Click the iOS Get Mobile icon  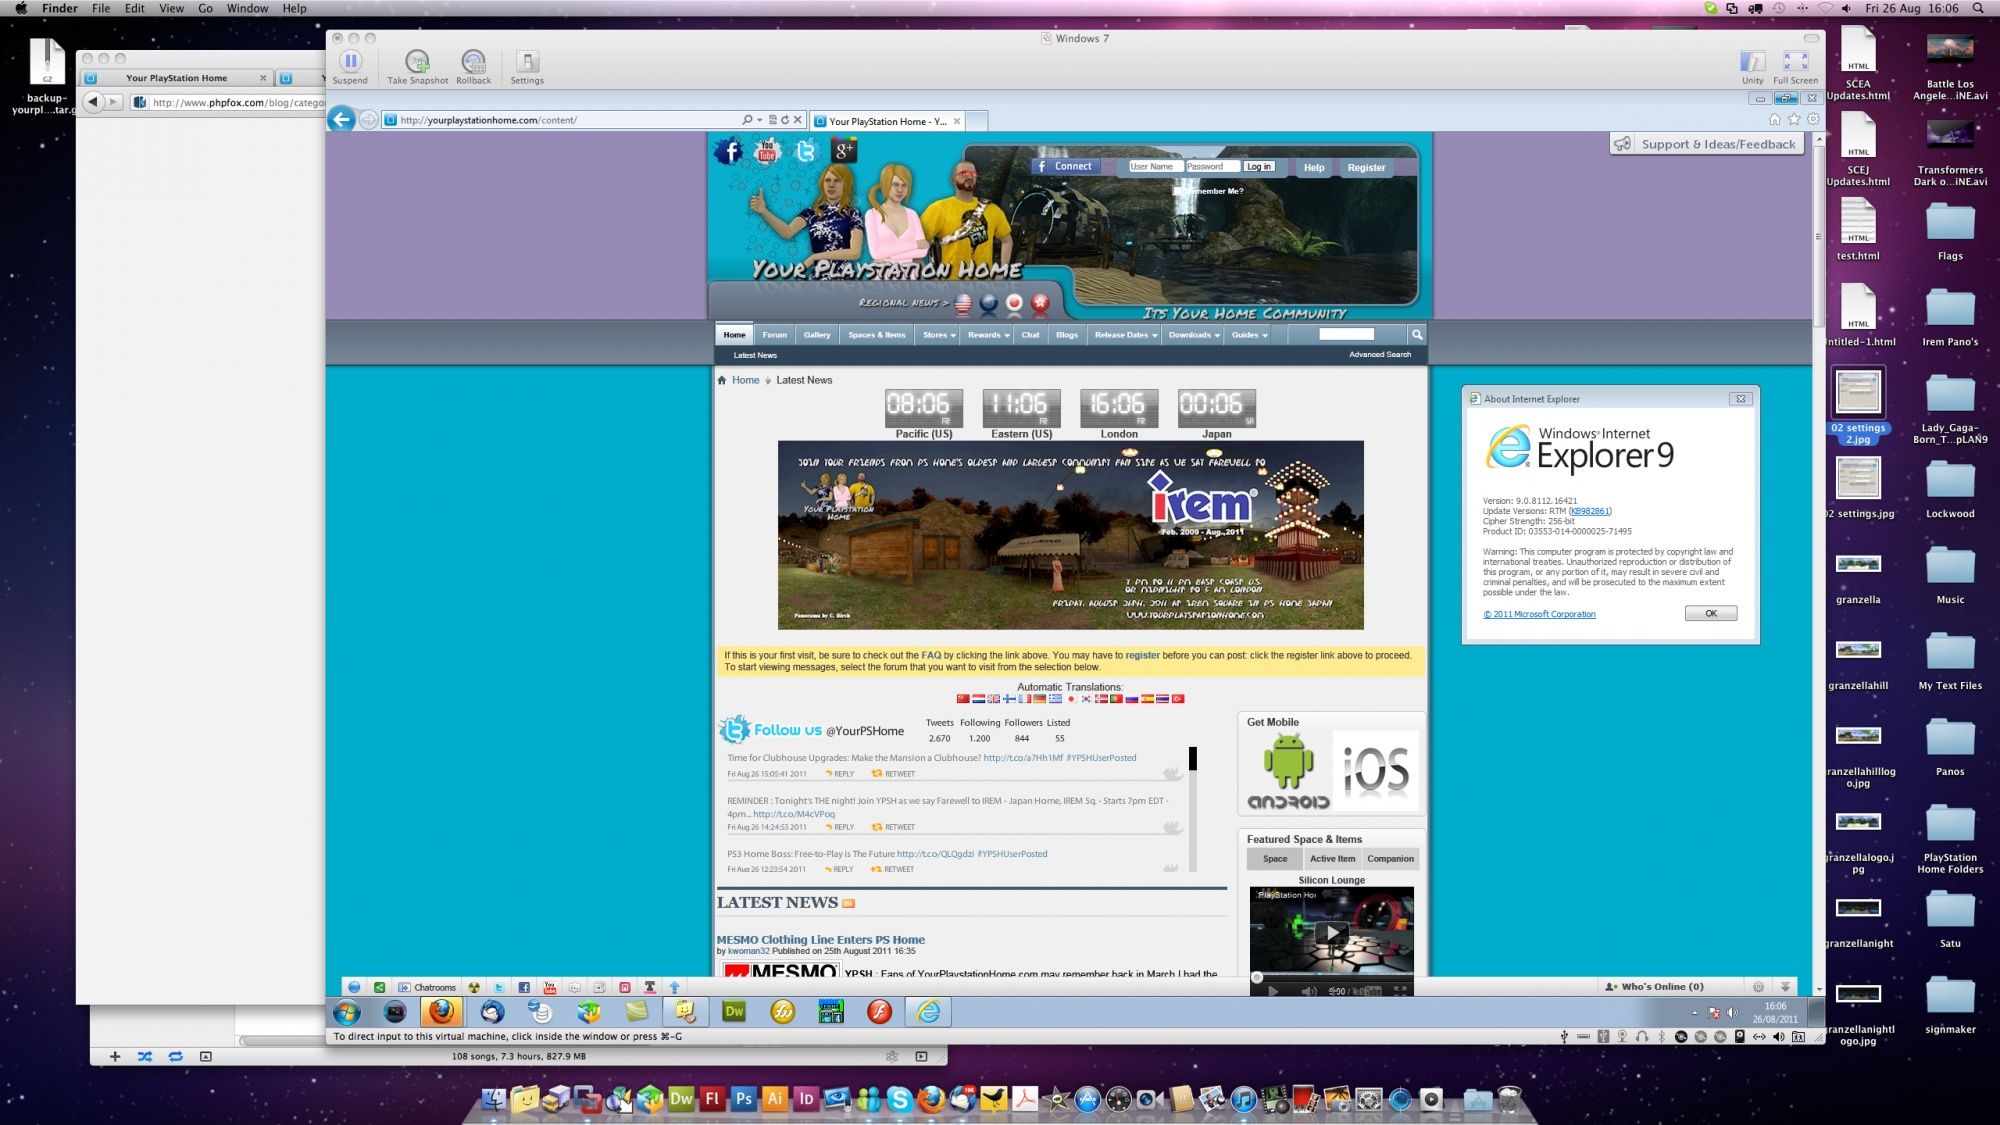tap(1376, 771)
